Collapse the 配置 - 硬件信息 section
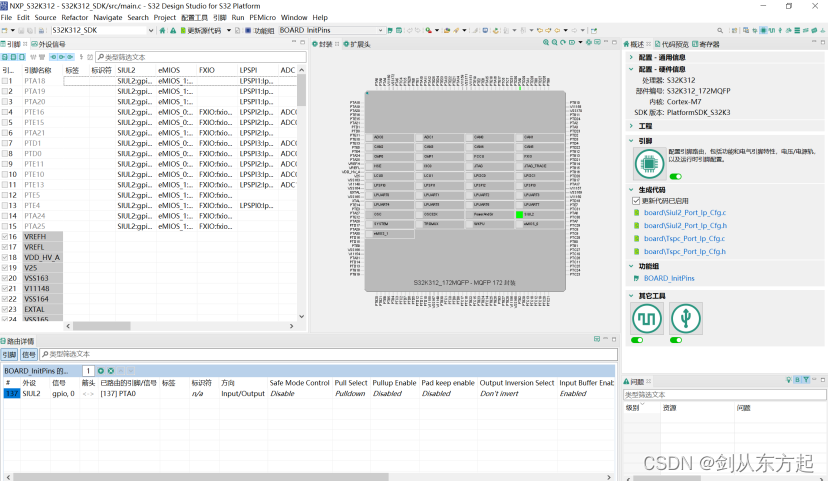The width and height of the screenshot is (829, 482). (631, 69)
